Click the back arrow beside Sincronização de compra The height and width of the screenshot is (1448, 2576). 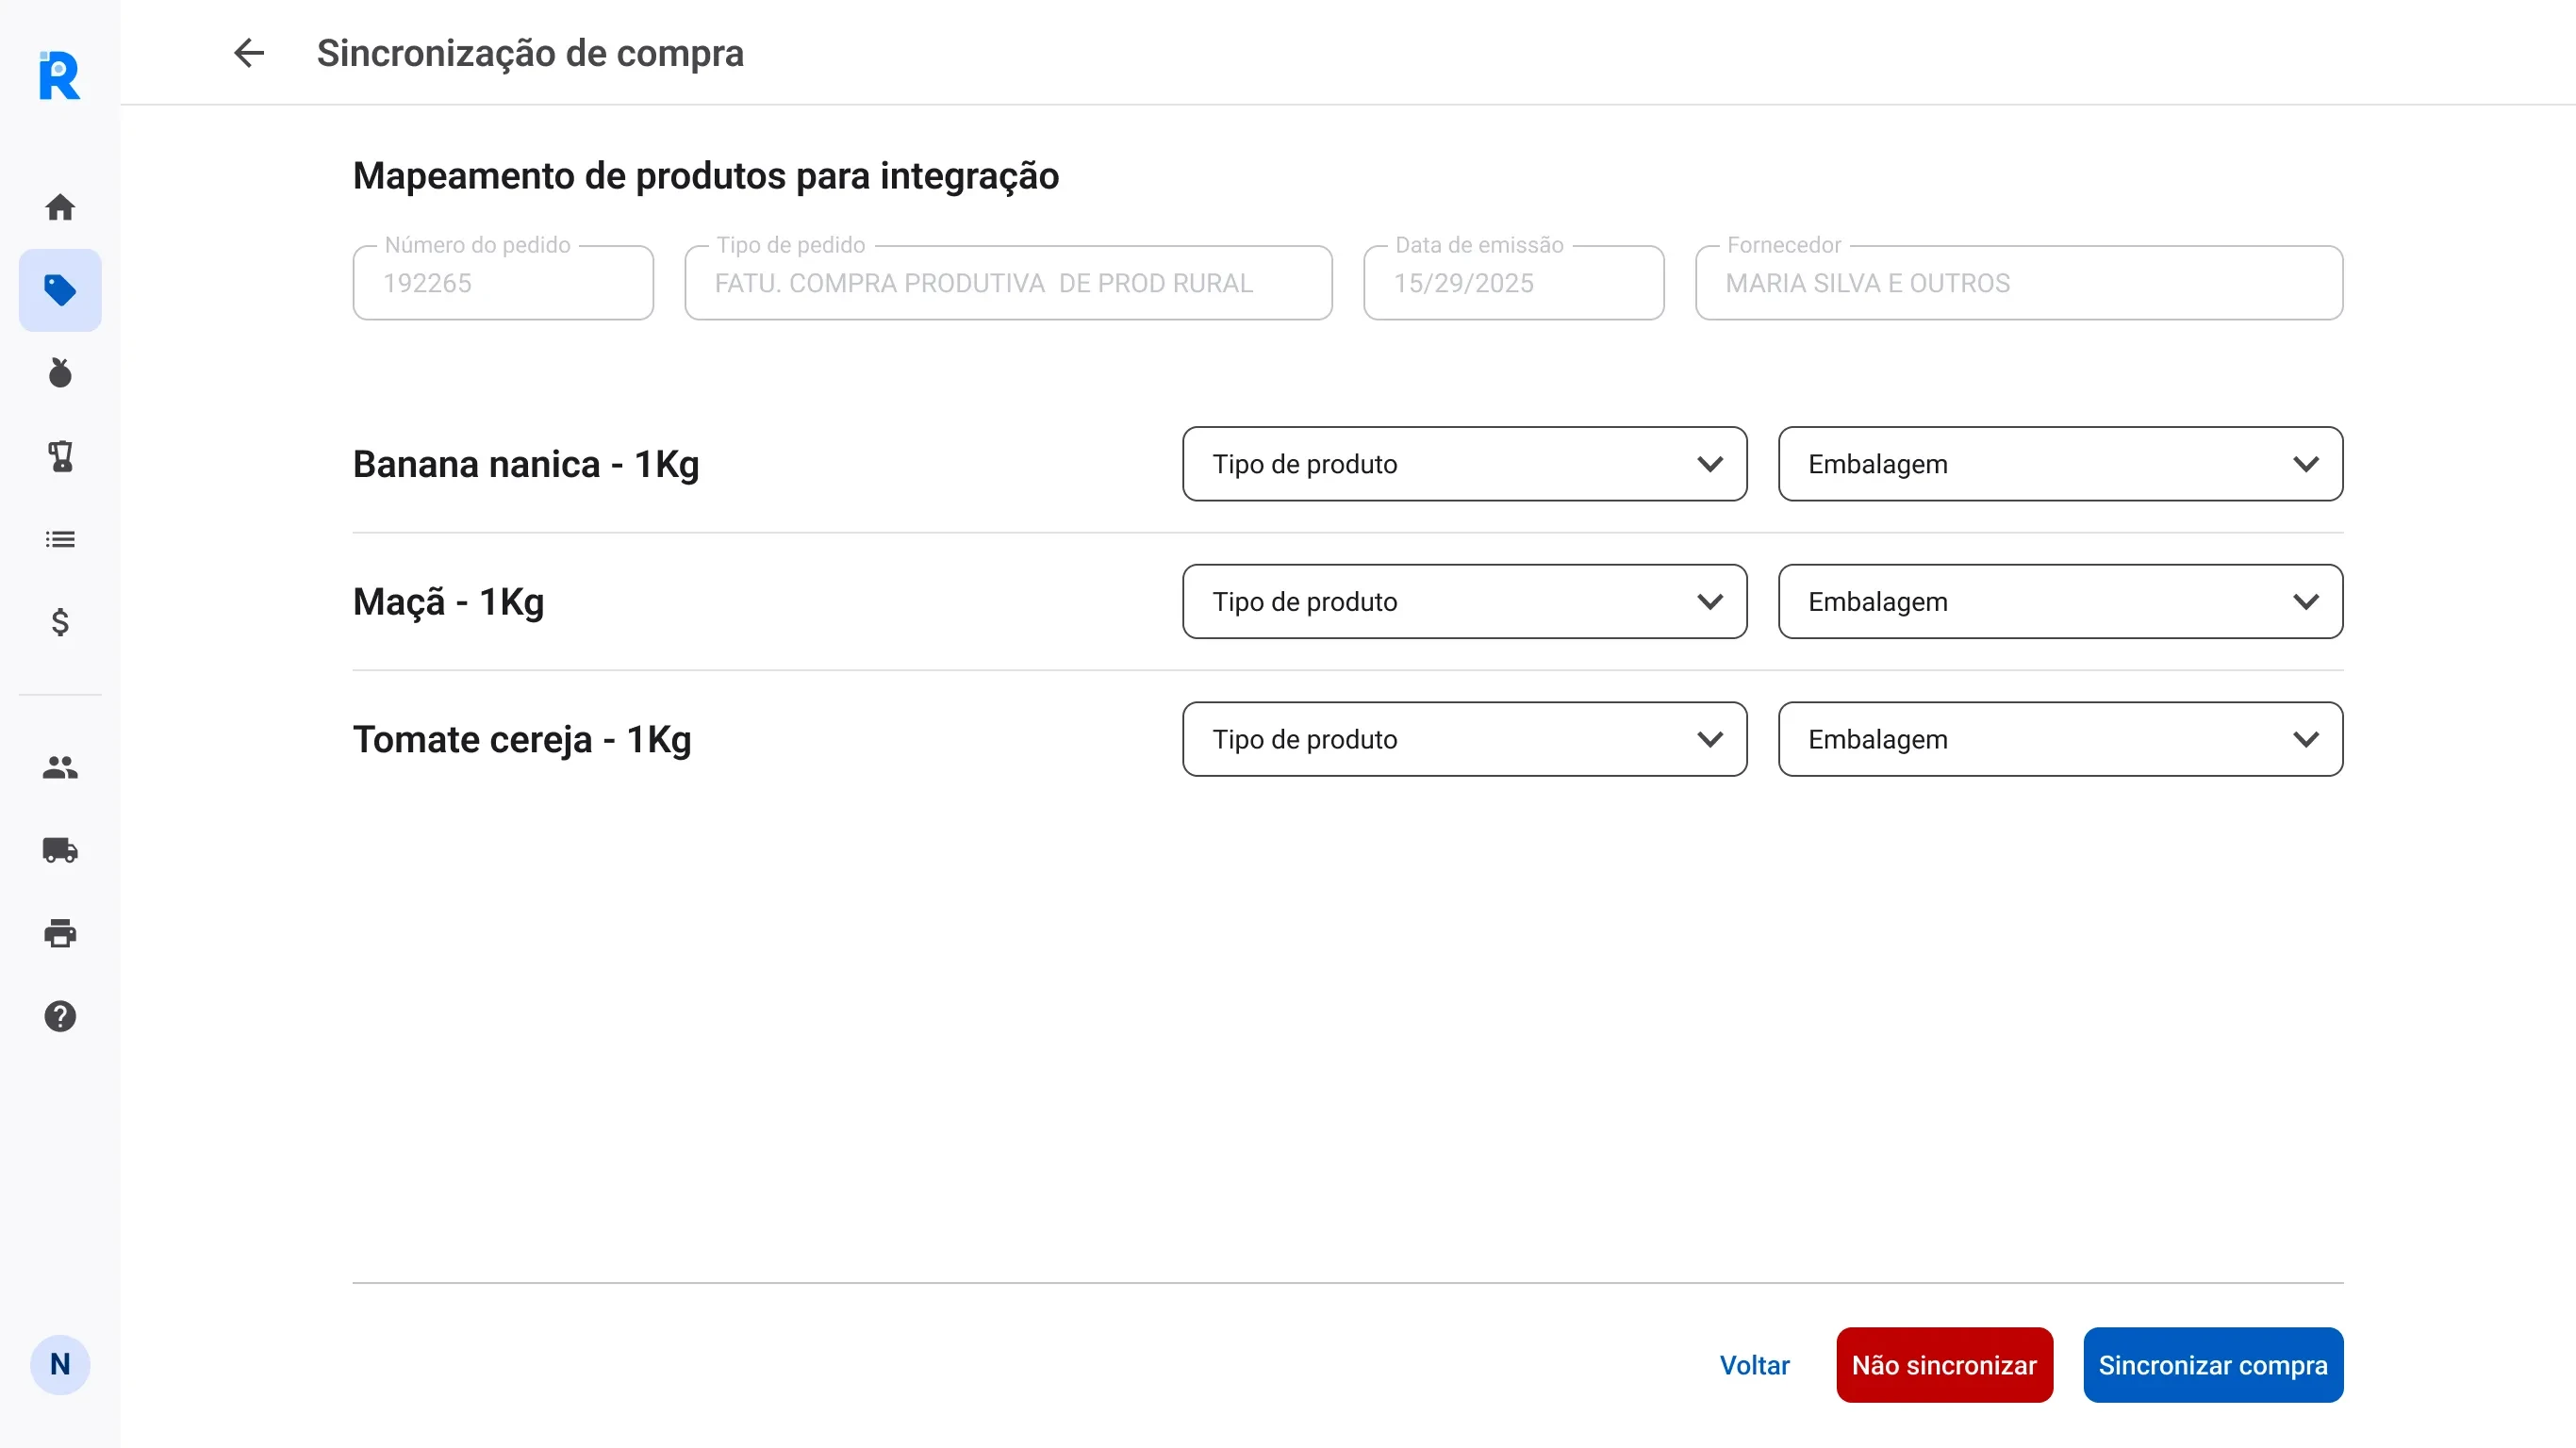point(248,53)
